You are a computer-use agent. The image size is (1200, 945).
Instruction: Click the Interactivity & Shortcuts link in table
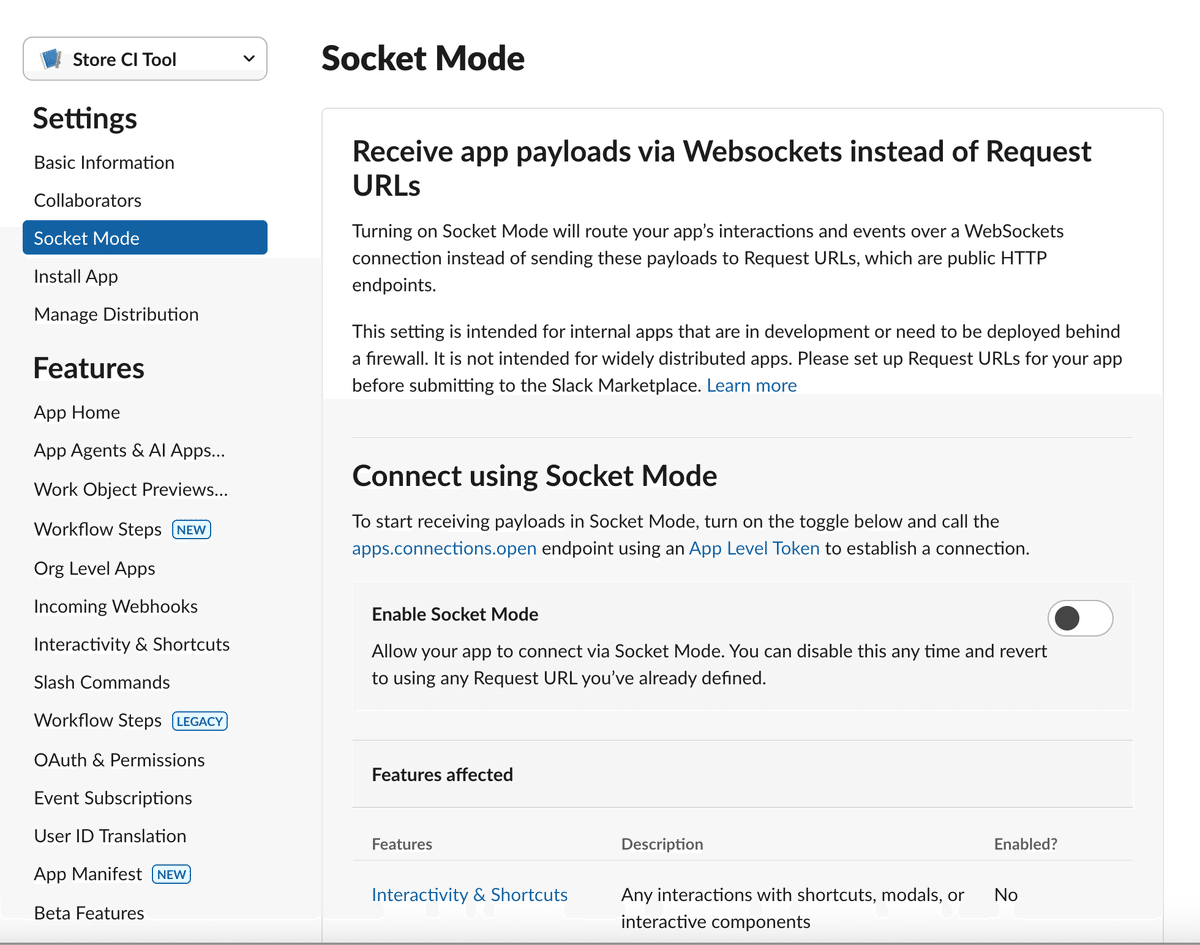[469, 894]
